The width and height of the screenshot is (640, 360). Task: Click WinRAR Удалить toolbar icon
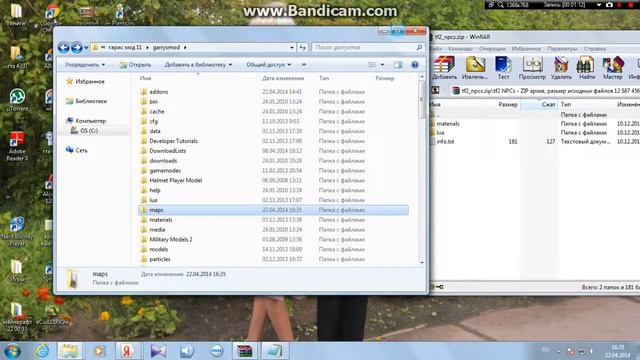(x=561, y=68)
